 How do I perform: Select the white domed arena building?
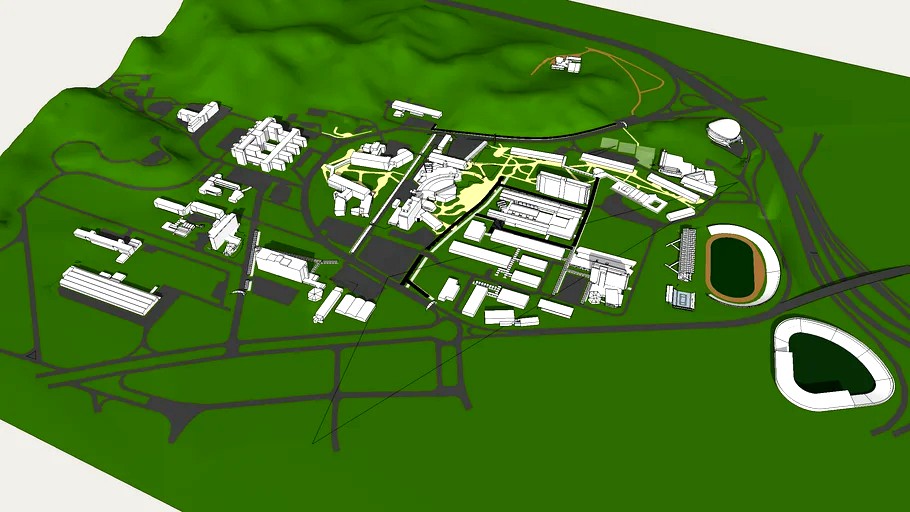725,132
